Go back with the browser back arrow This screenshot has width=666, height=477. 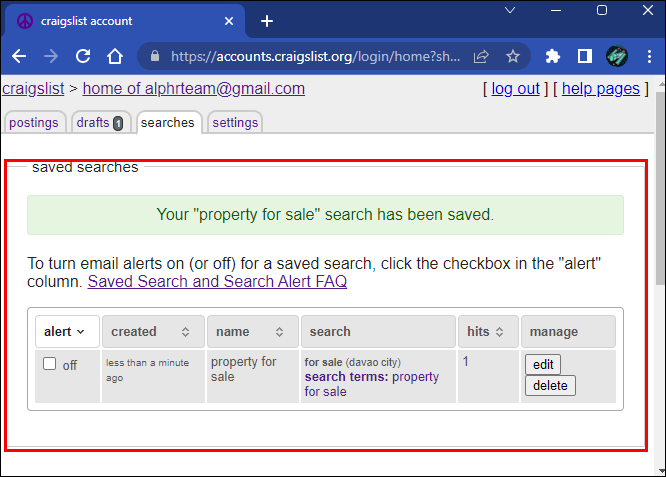click(x=19, y=56)
